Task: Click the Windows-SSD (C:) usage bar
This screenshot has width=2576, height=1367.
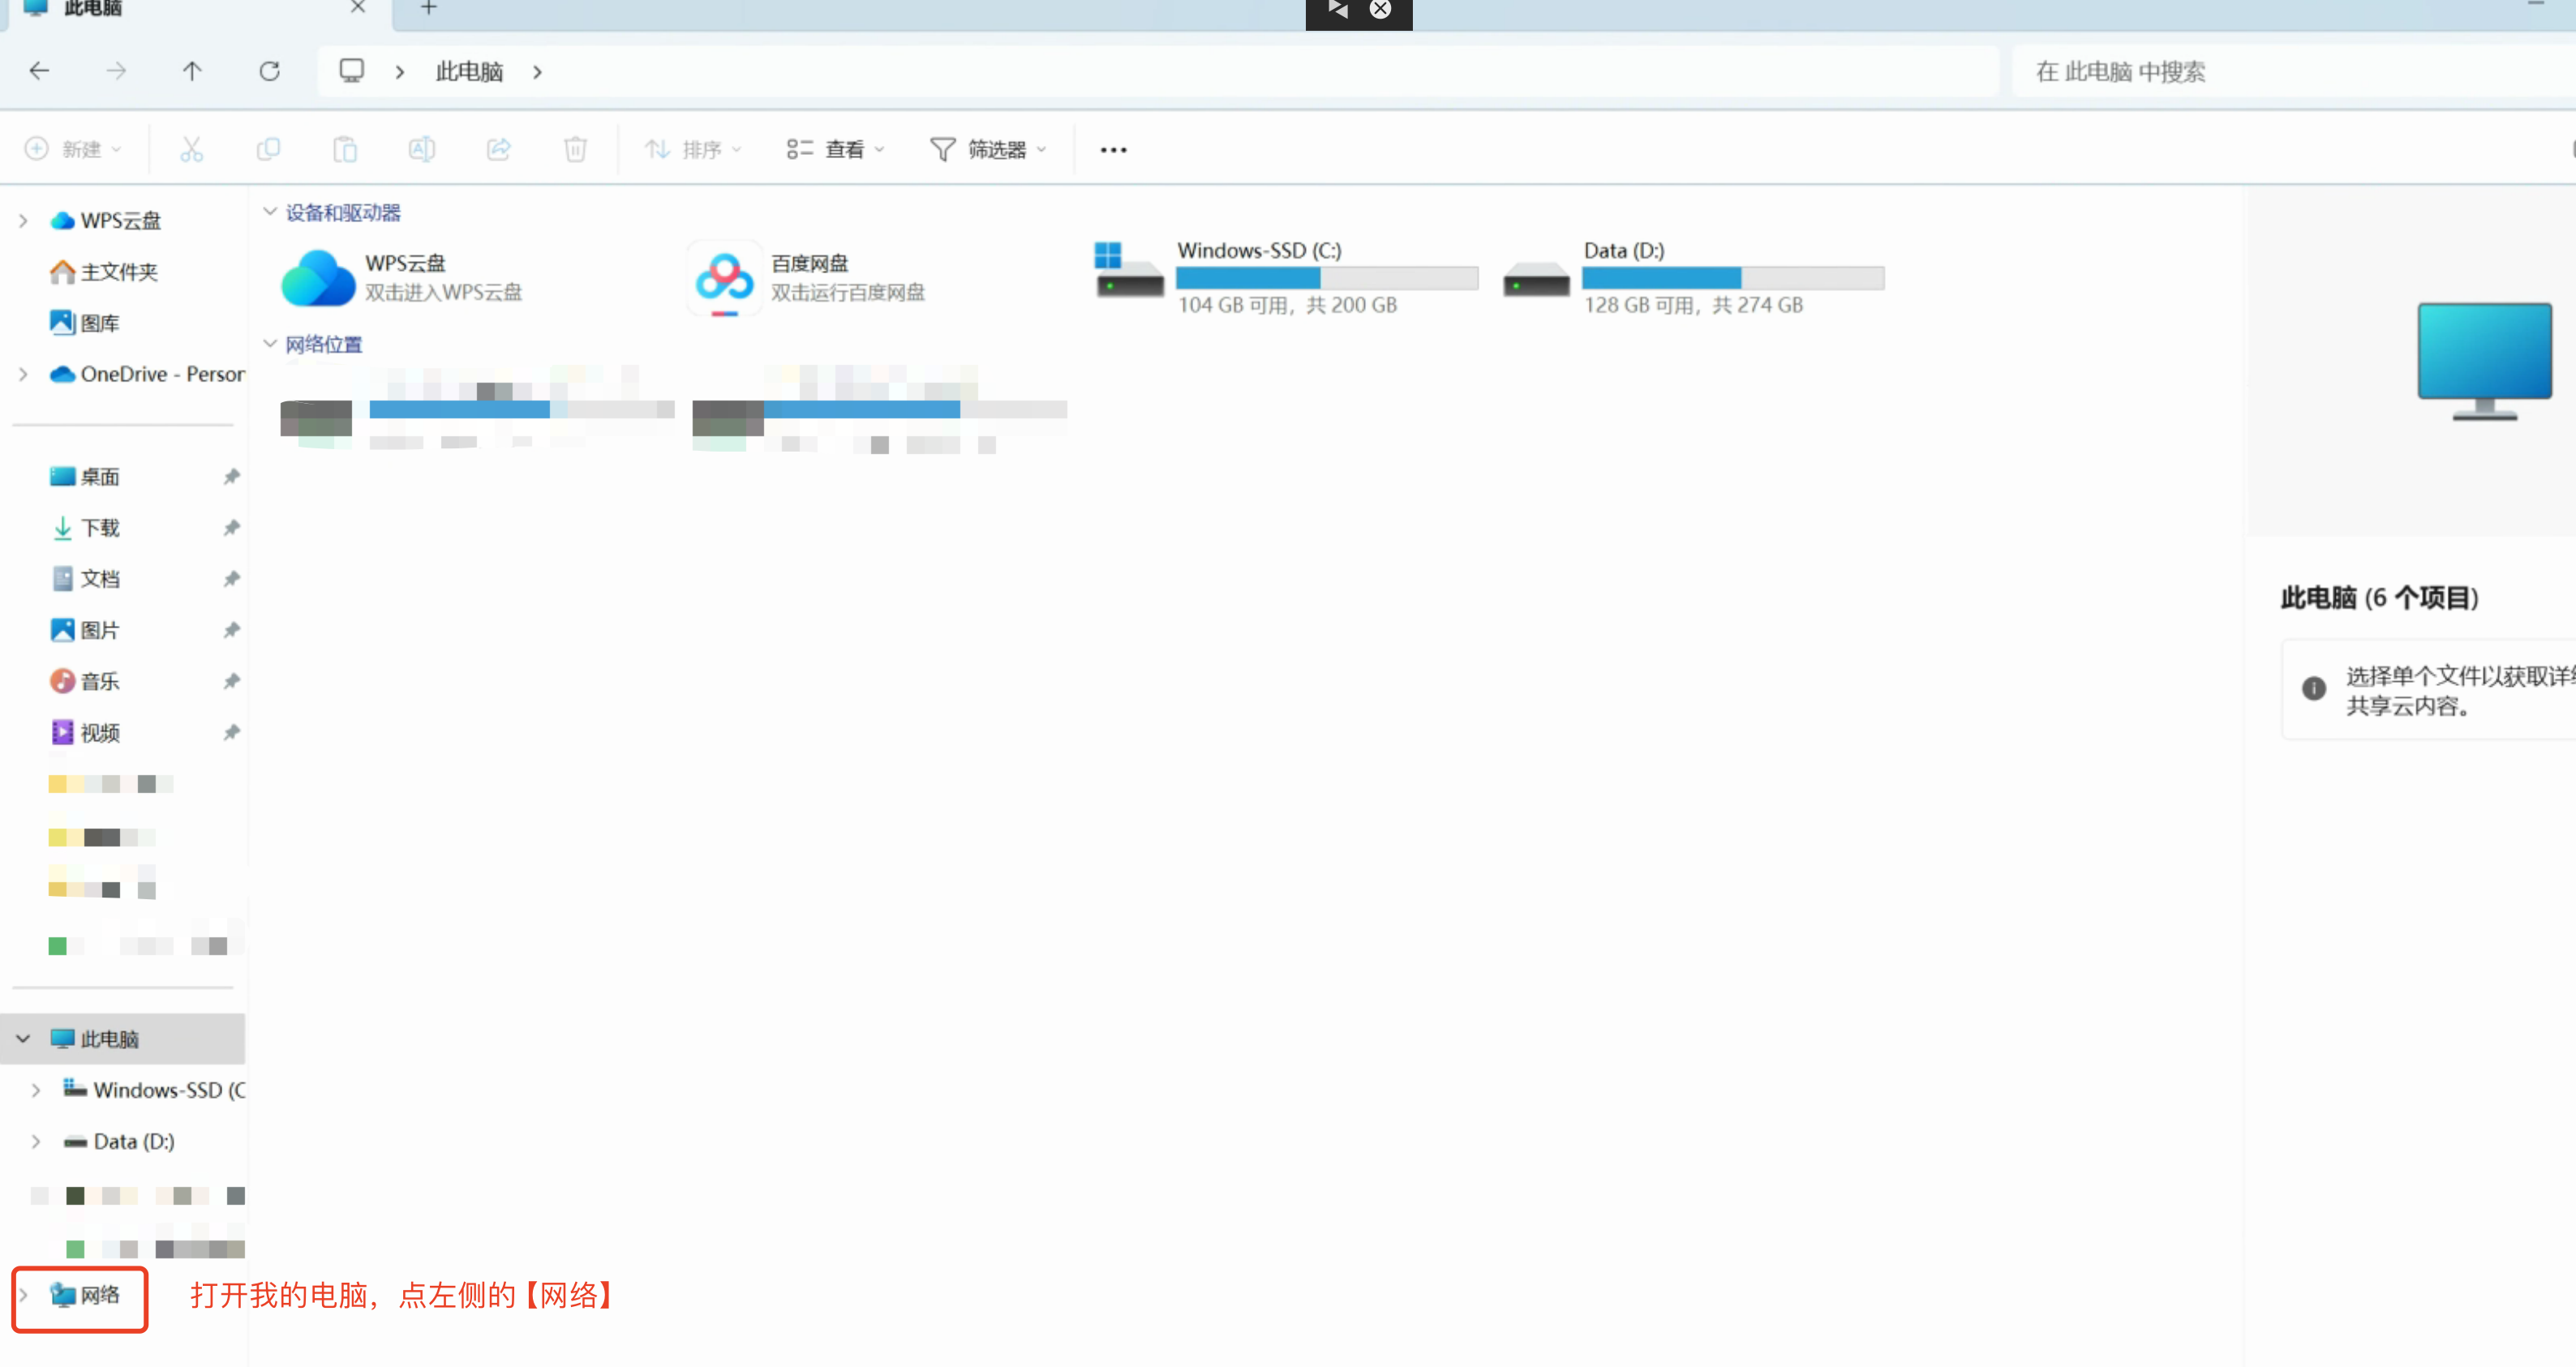Action: tap(1327, 278)
